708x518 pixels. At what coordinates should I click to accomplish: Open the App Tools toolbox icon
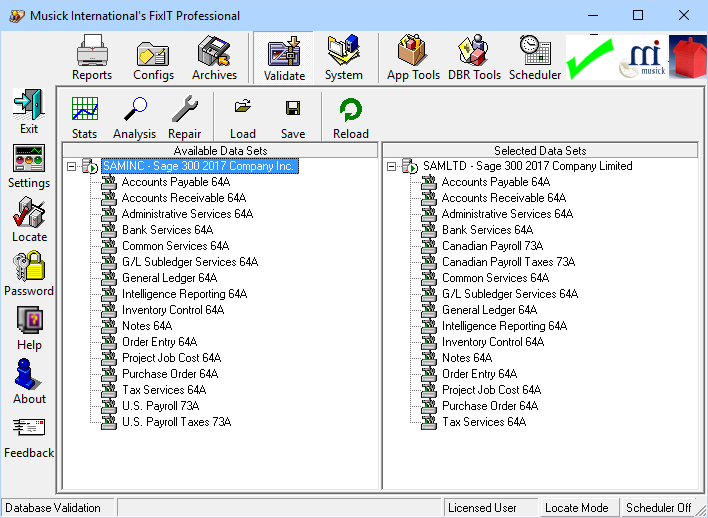click(413, 58)
